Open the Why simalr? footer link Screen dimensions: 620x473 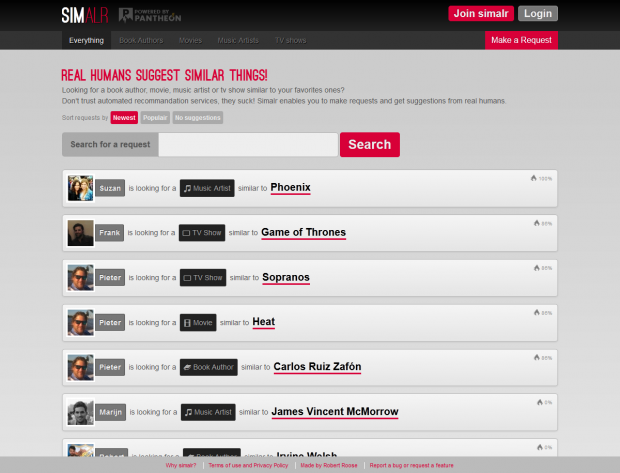(181, 465)
